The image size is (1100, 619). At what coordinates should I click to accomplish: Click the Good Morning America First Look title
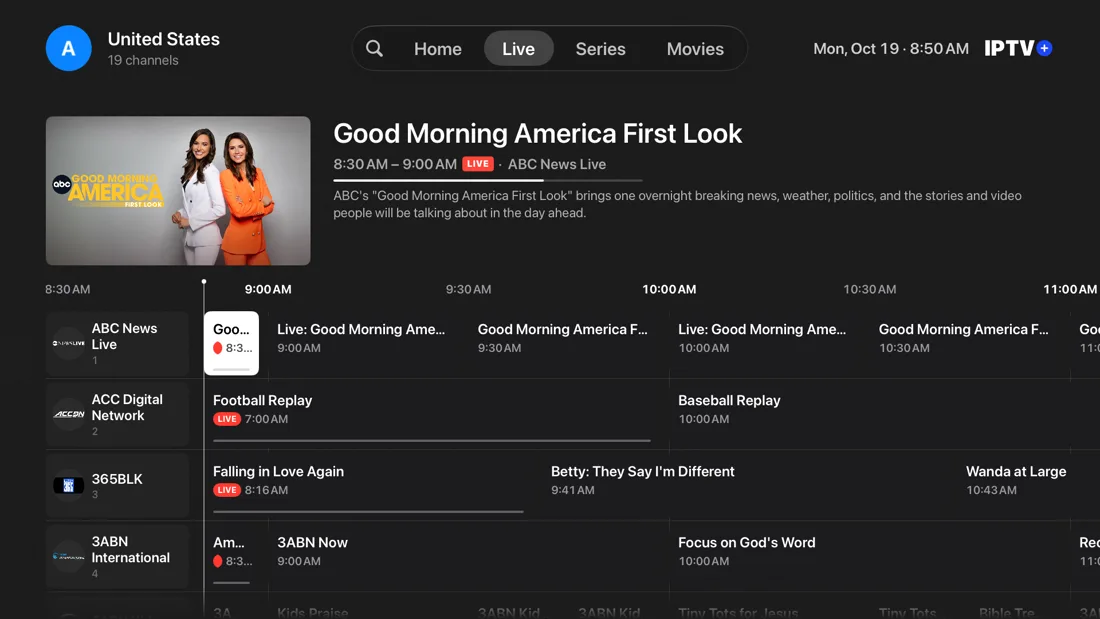point(537,133)
